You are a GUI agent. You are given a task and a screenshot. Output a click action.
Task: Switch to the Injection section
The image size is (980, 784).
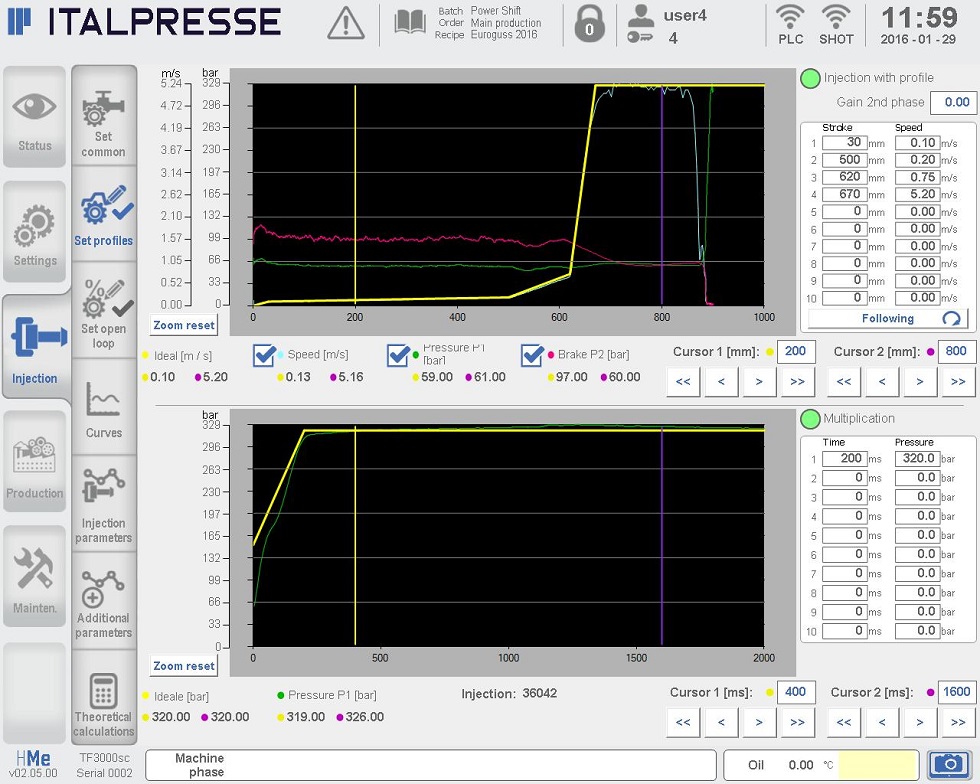[36, 347]
